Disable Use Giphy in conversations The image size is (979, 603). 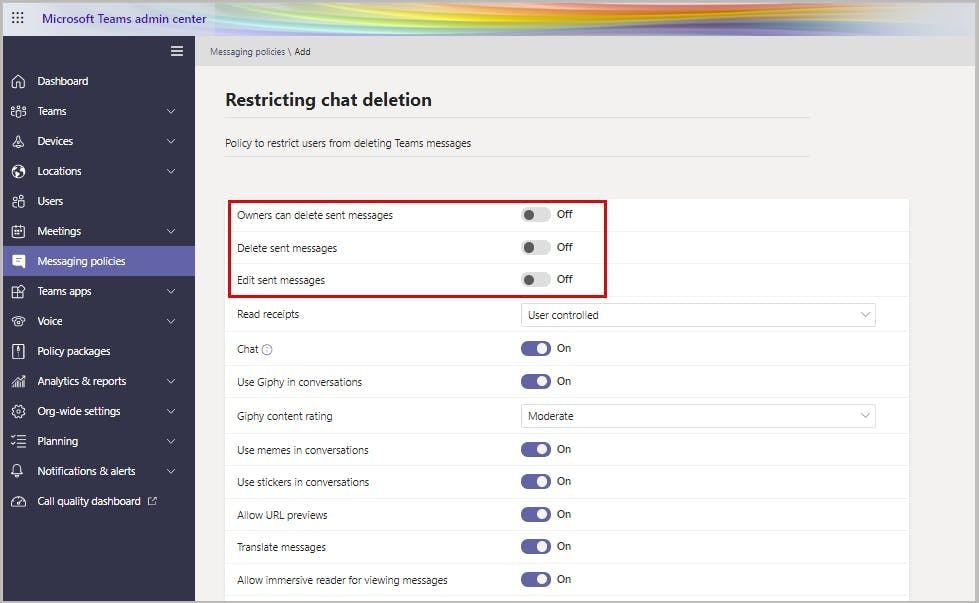(536, 381)
